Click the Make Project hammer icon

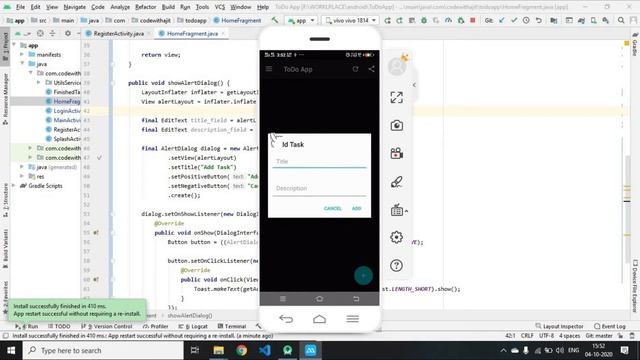275,20
